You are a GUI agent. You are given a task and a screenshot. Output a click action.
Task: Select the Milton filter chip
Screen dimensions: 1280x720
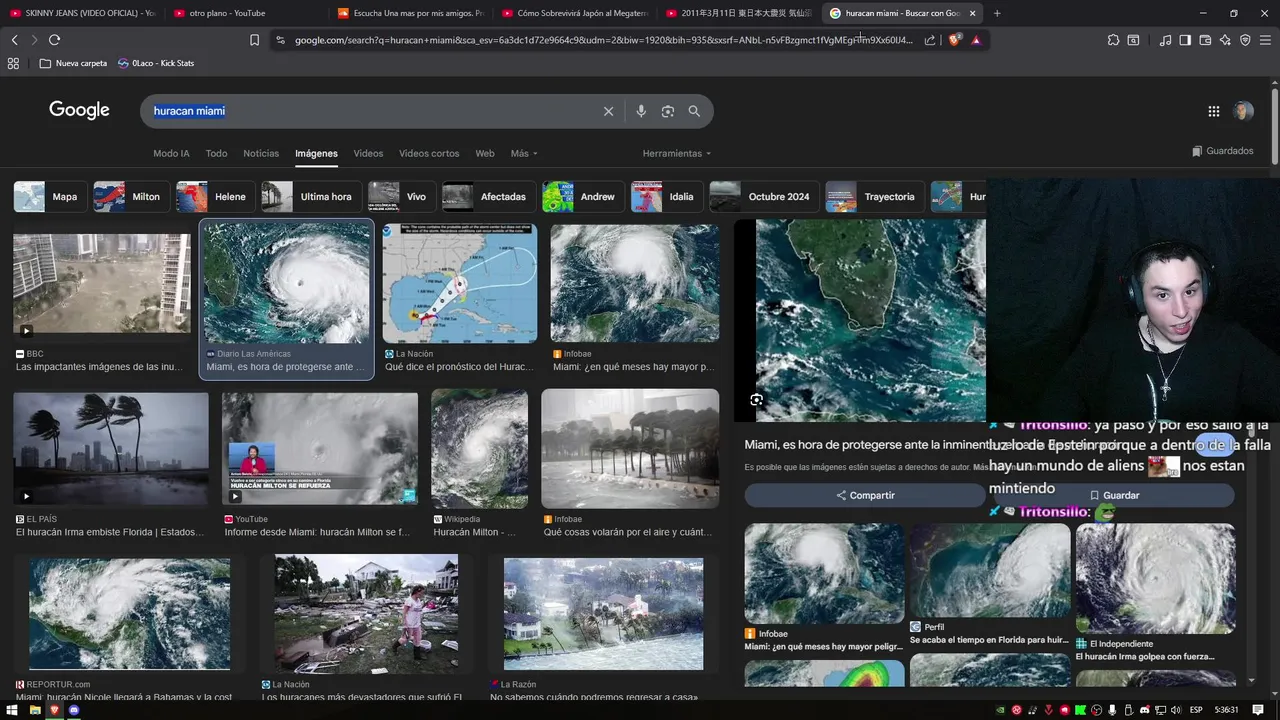pos(131,197)
